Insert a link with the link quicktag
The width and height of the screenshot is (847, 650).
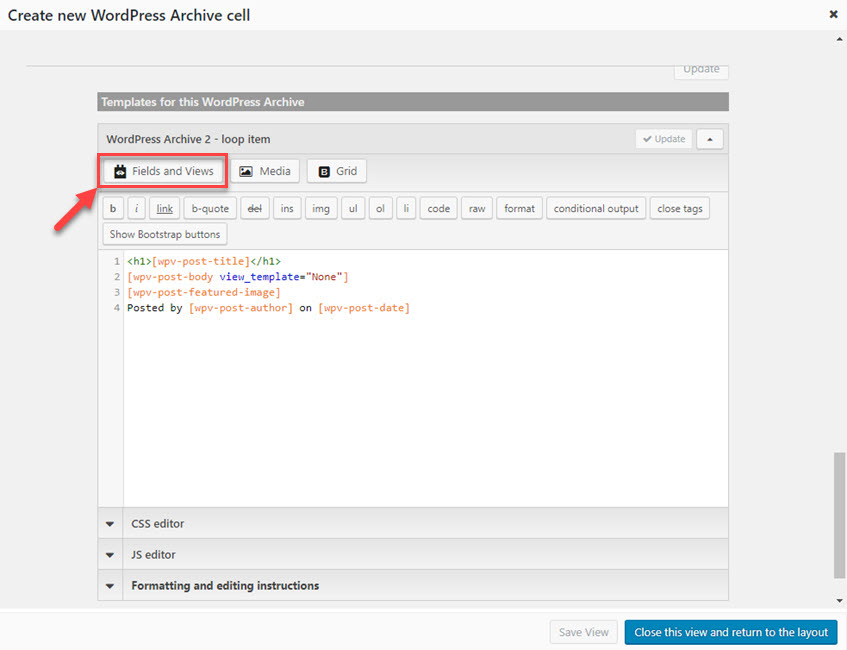(x=164, y=209)
